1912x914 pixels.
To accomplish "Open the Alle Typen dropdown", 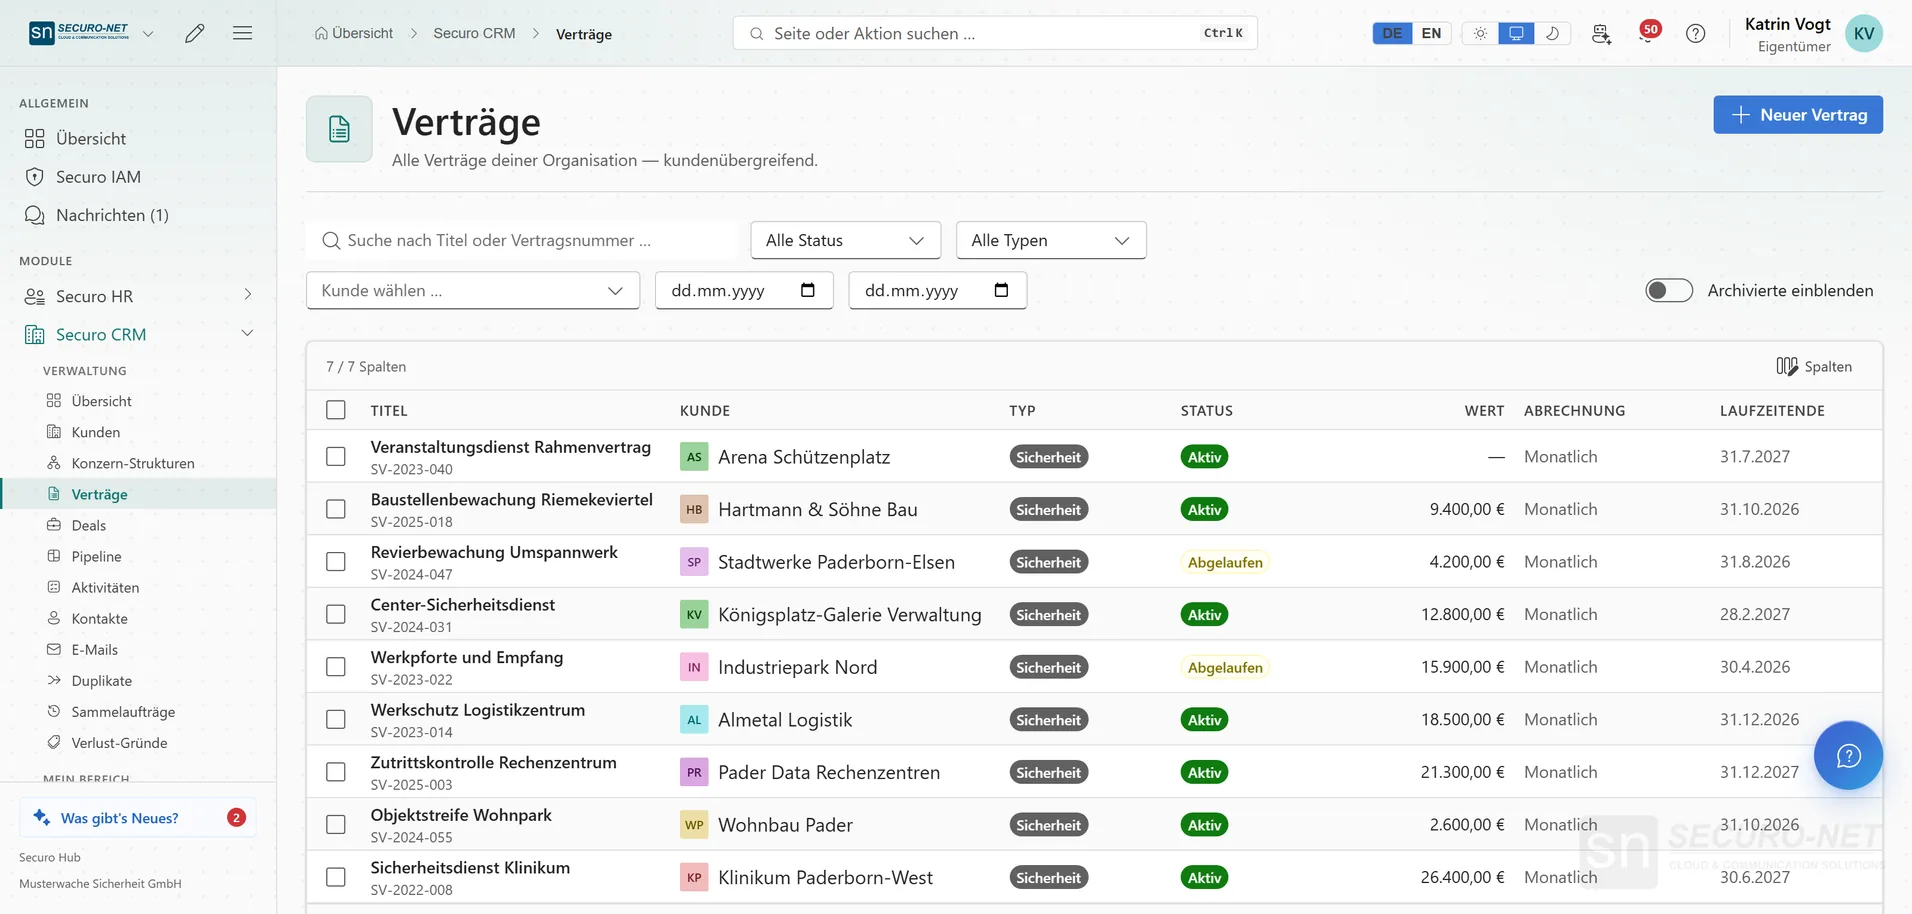I will pos(1050,240).
